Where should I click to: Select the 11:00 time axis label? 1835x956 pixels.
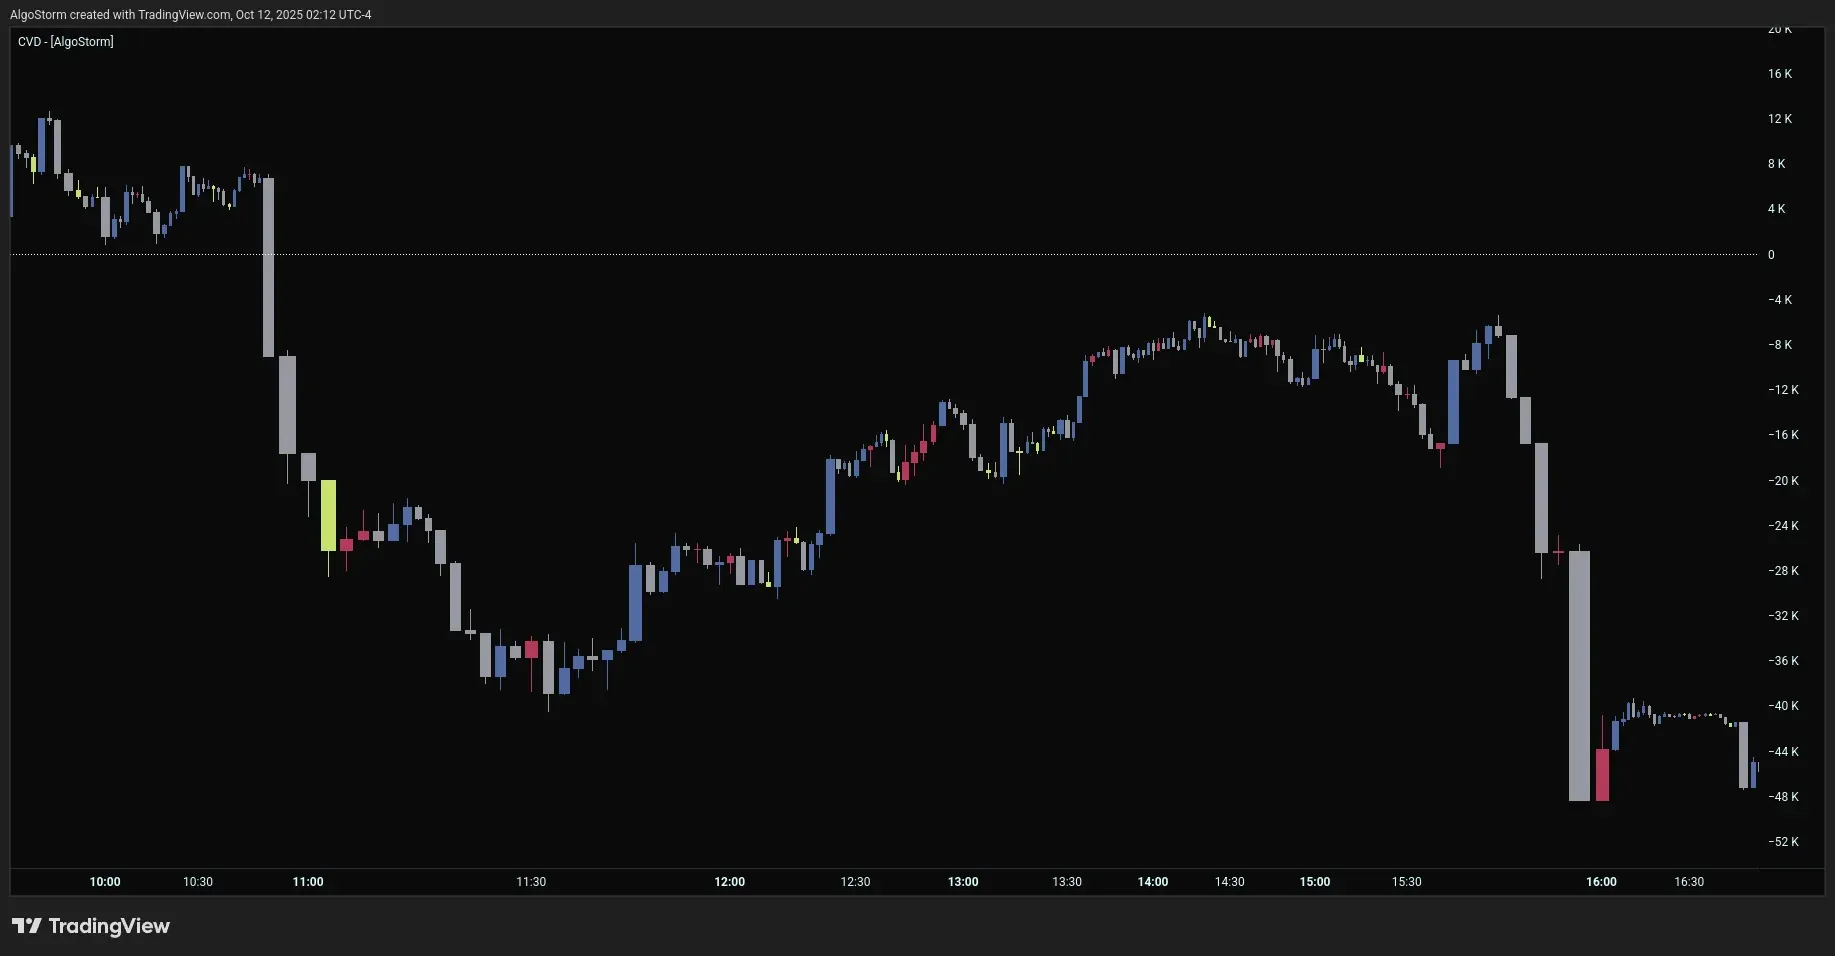308,882
